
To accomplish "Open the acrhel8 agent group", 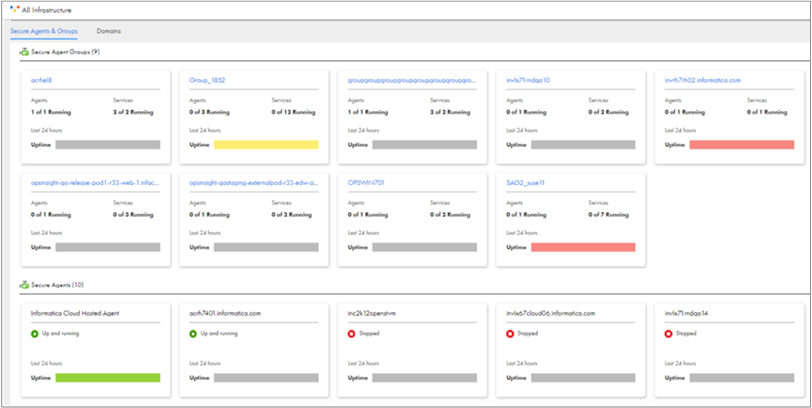I will pos(41,80).
